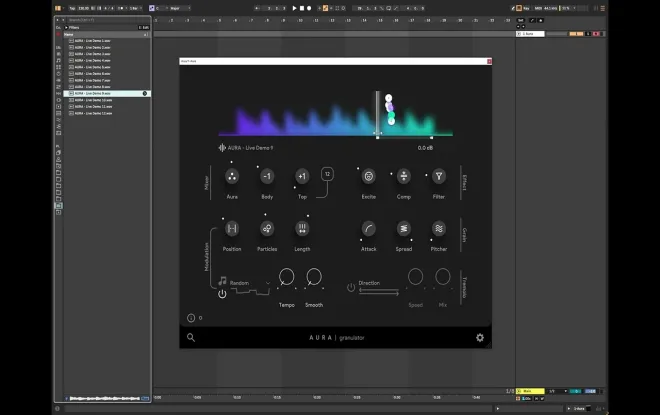This screenshot has height=415, width=660.
Task: Click the Direction arrows control
Action: pyautogui.click(x=379, y=292)
